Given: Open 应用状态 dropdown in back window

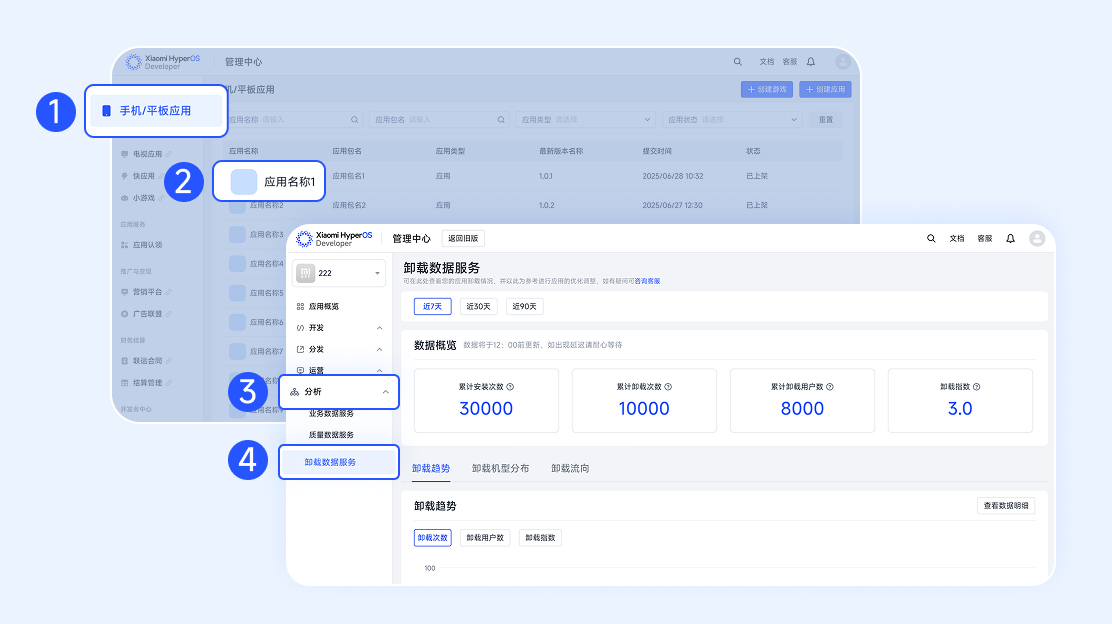Looking at the screenshot, I should (x=732, y=120).
